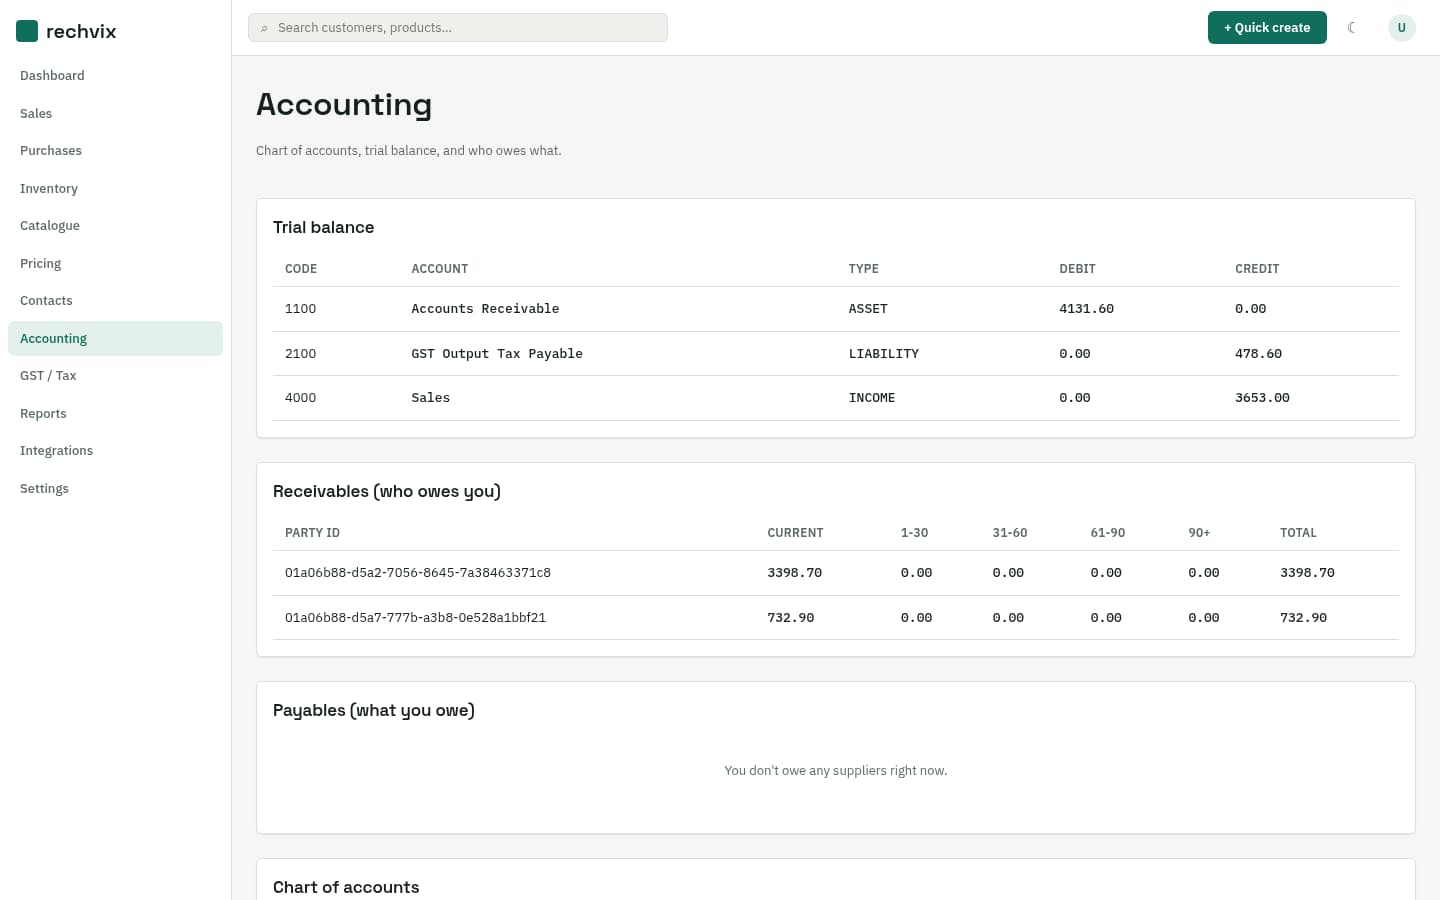Click the PARTY ID column header
The height and width of the screenshot is (900, 1440).
312,533
